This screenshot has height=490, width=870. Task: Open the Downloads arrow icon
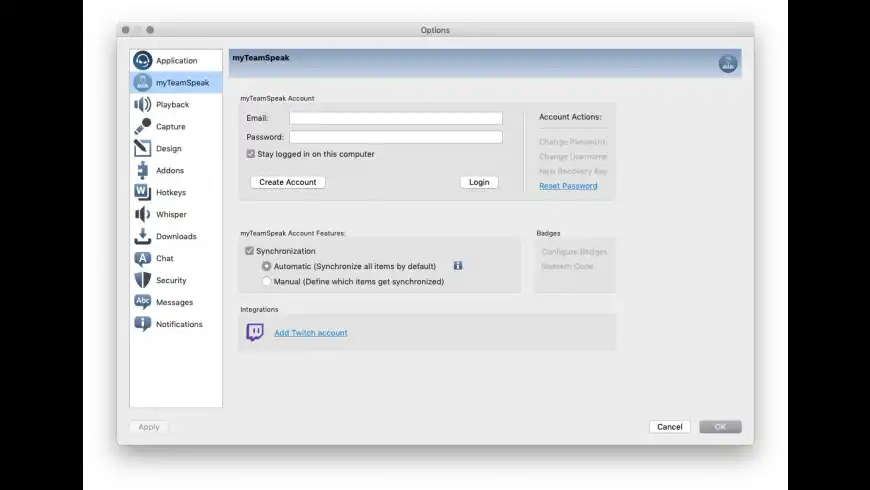pos(143,236)
